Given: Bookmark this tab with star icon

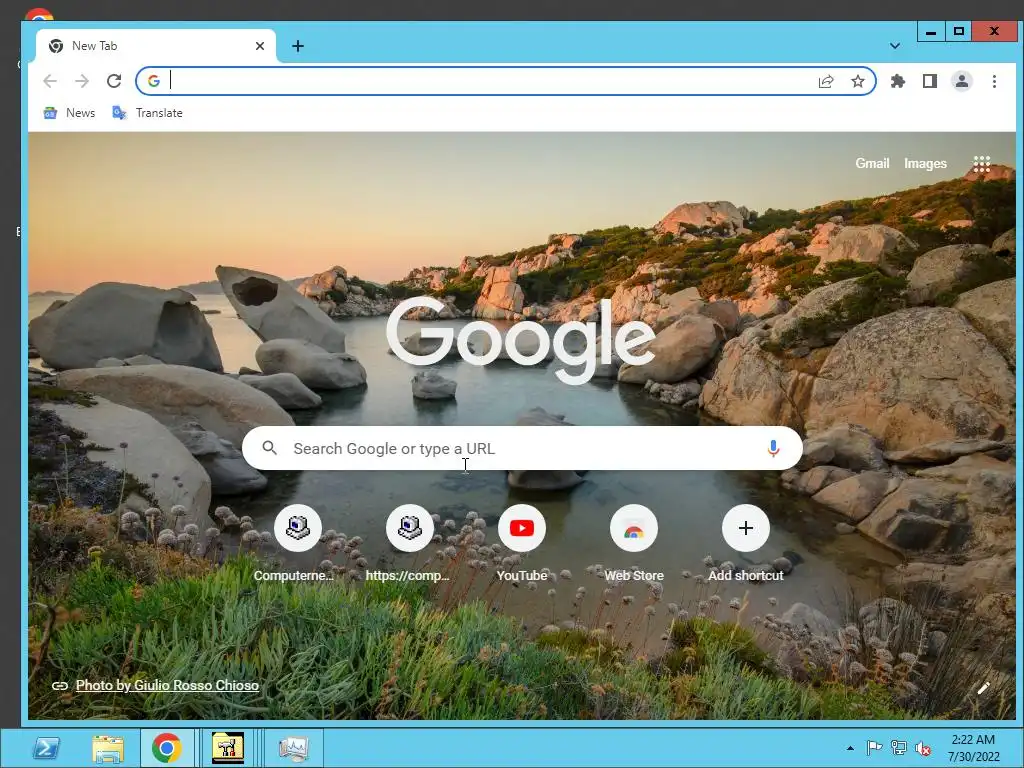Looking at the screenshot, I should 858,81.
